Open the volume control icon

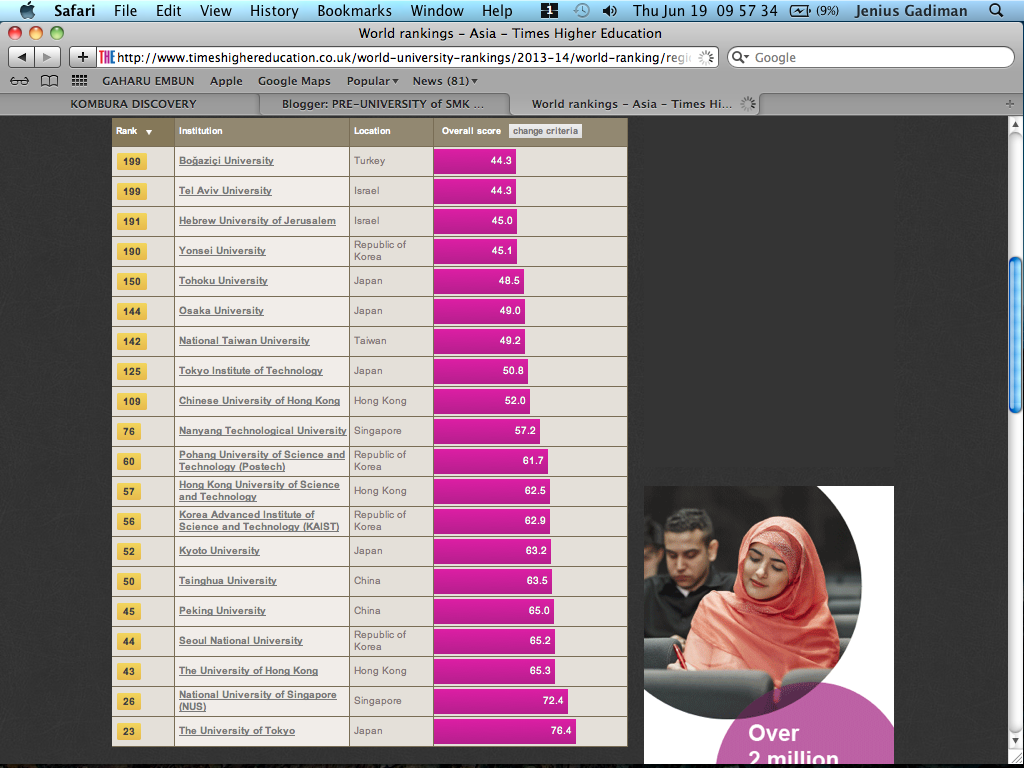pyautogui.click(x=609, y=10)
